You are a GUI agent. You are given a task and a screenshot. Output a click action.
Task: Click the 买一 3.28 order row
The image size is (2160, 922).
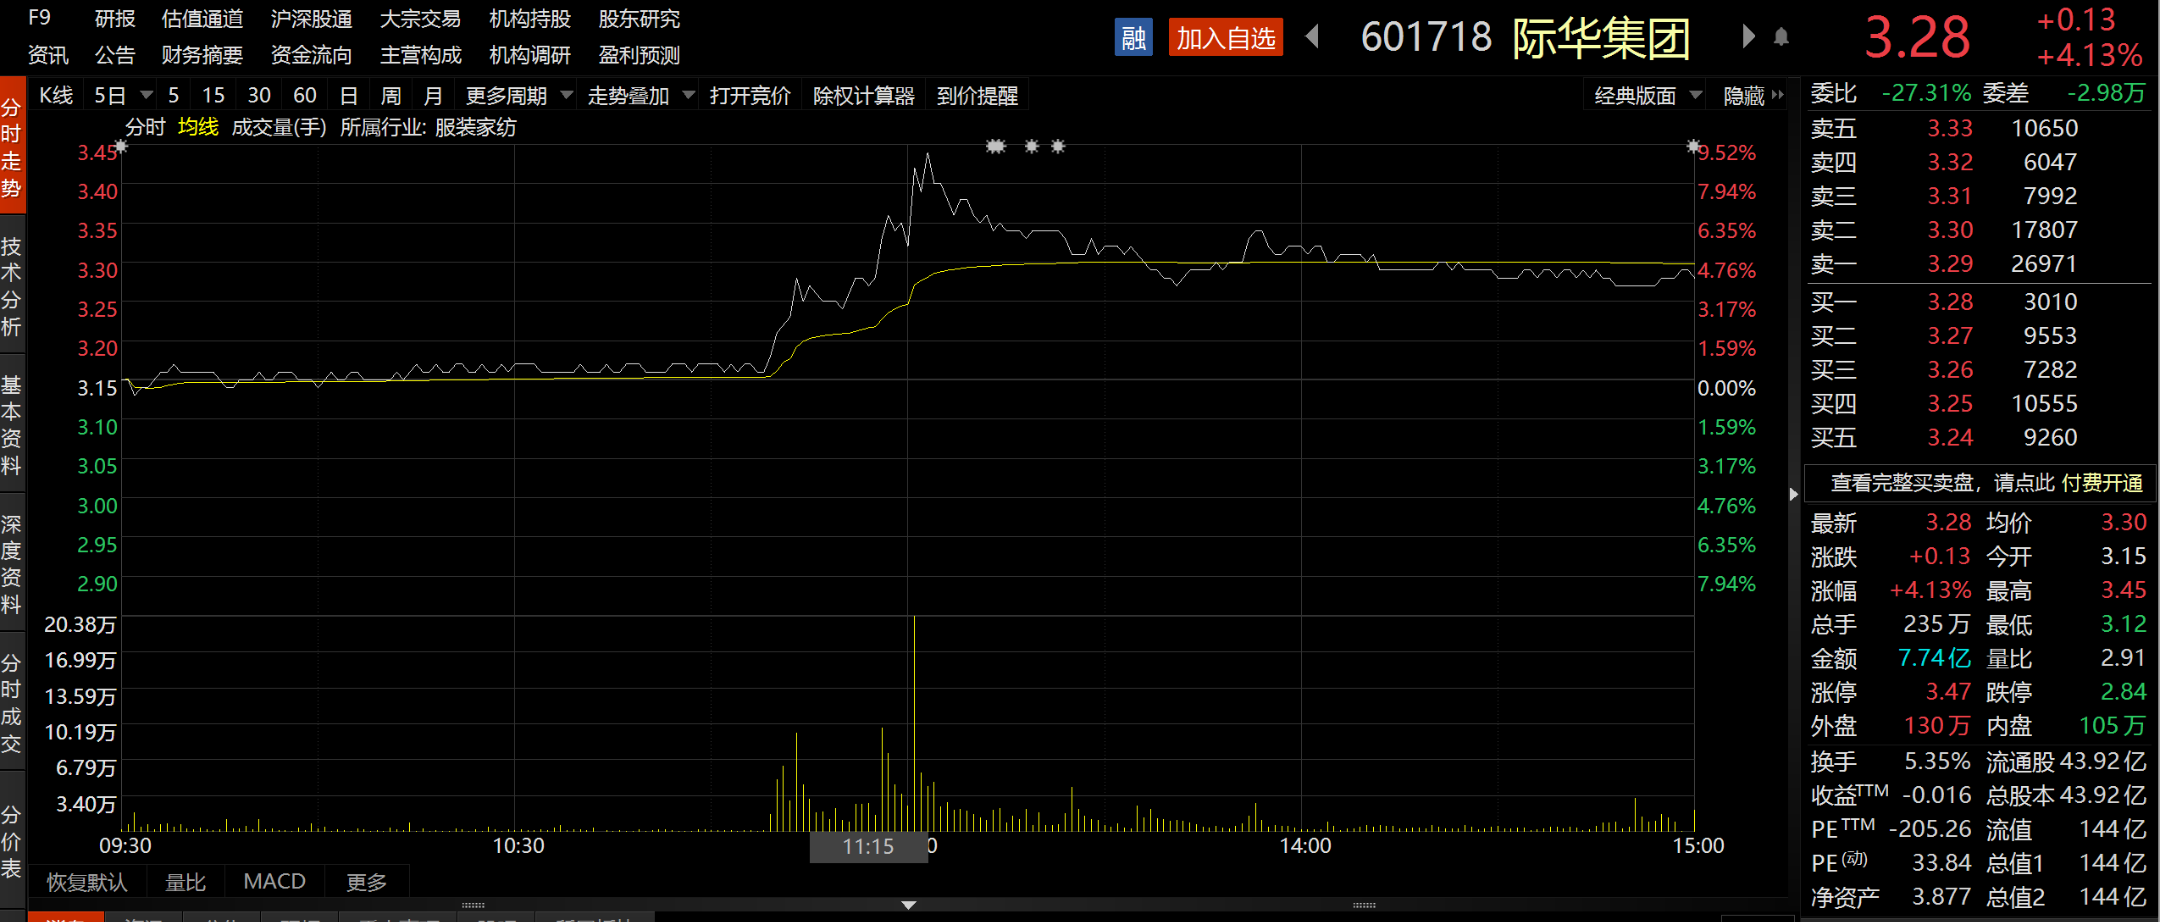[1980, 301]
